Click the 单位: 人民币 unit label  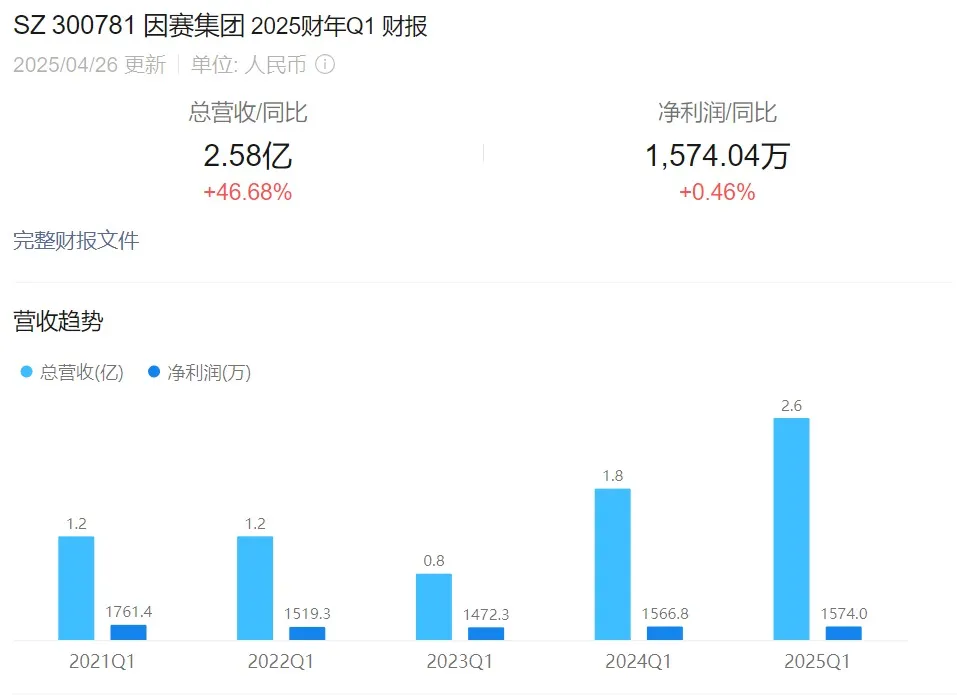click(x=248, y=65)
